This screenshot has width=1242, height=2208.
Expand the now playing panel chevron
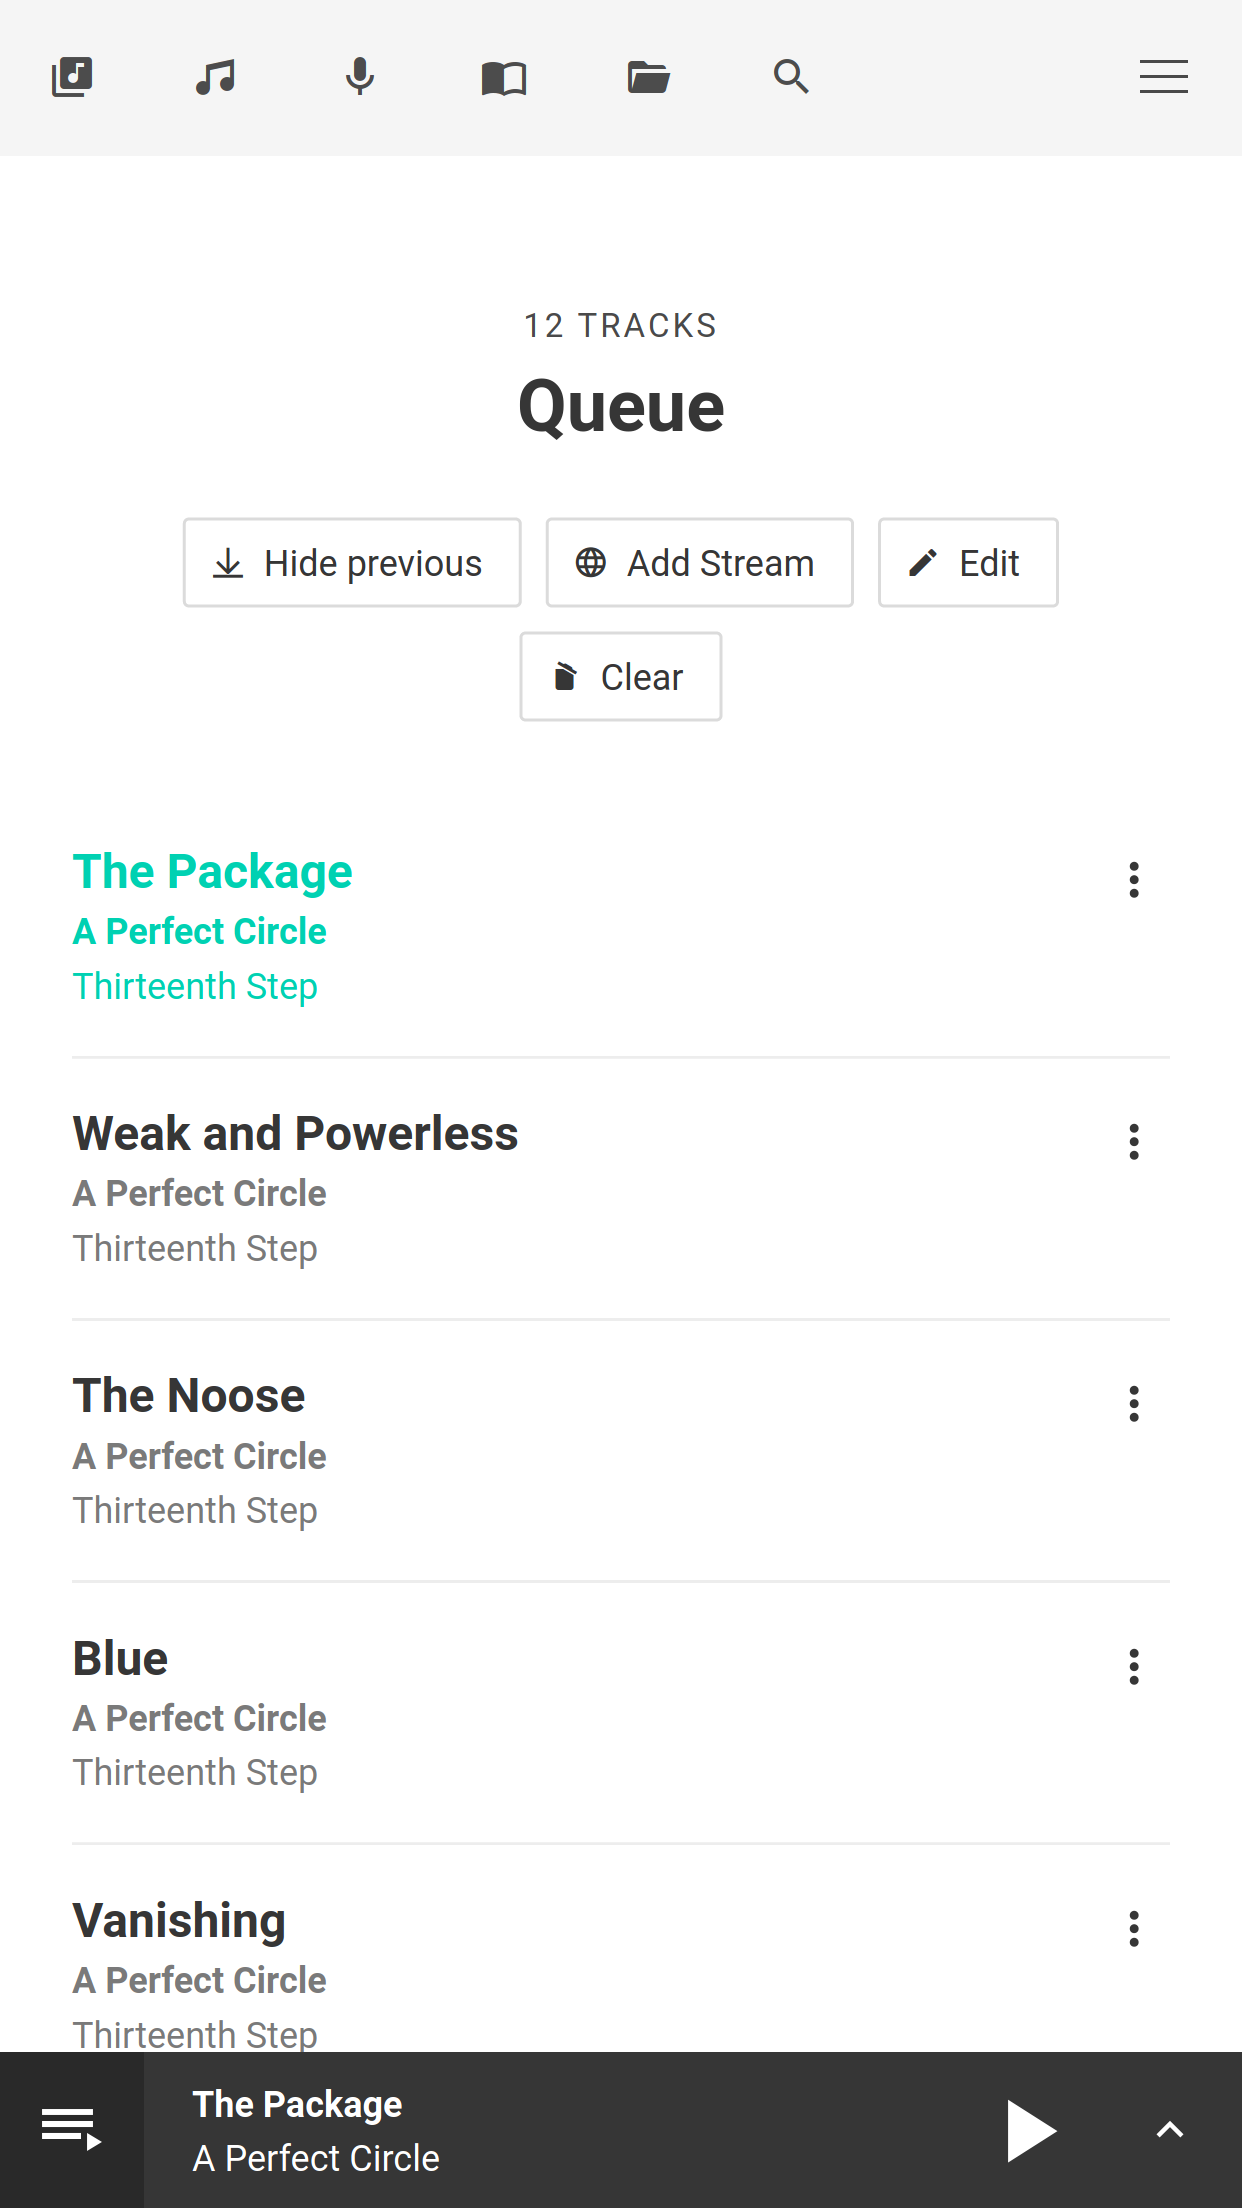coord(1169,2130)
